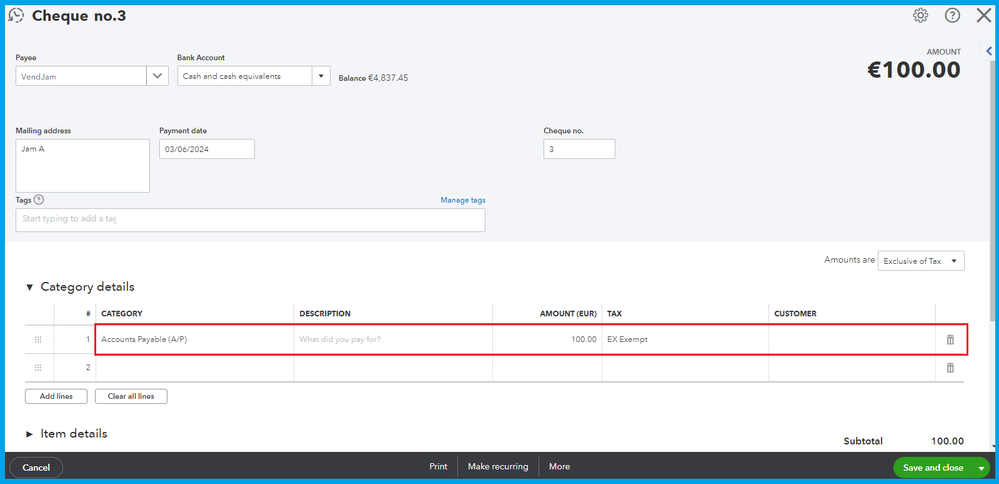The width and height of the screenshot is (999, 484).
Task: Click the drag handle for line 1
Action: pyautogui.click(x=38, y=340)
